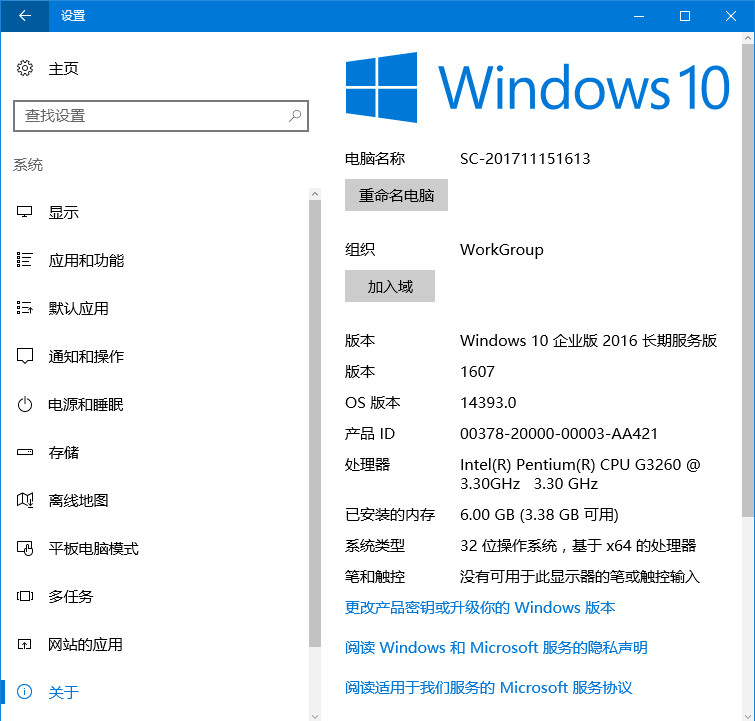The width and height of the screenshot is (755, 721).
Task: Click the sidebar scrollbar thumb
Action: [315, 423]
